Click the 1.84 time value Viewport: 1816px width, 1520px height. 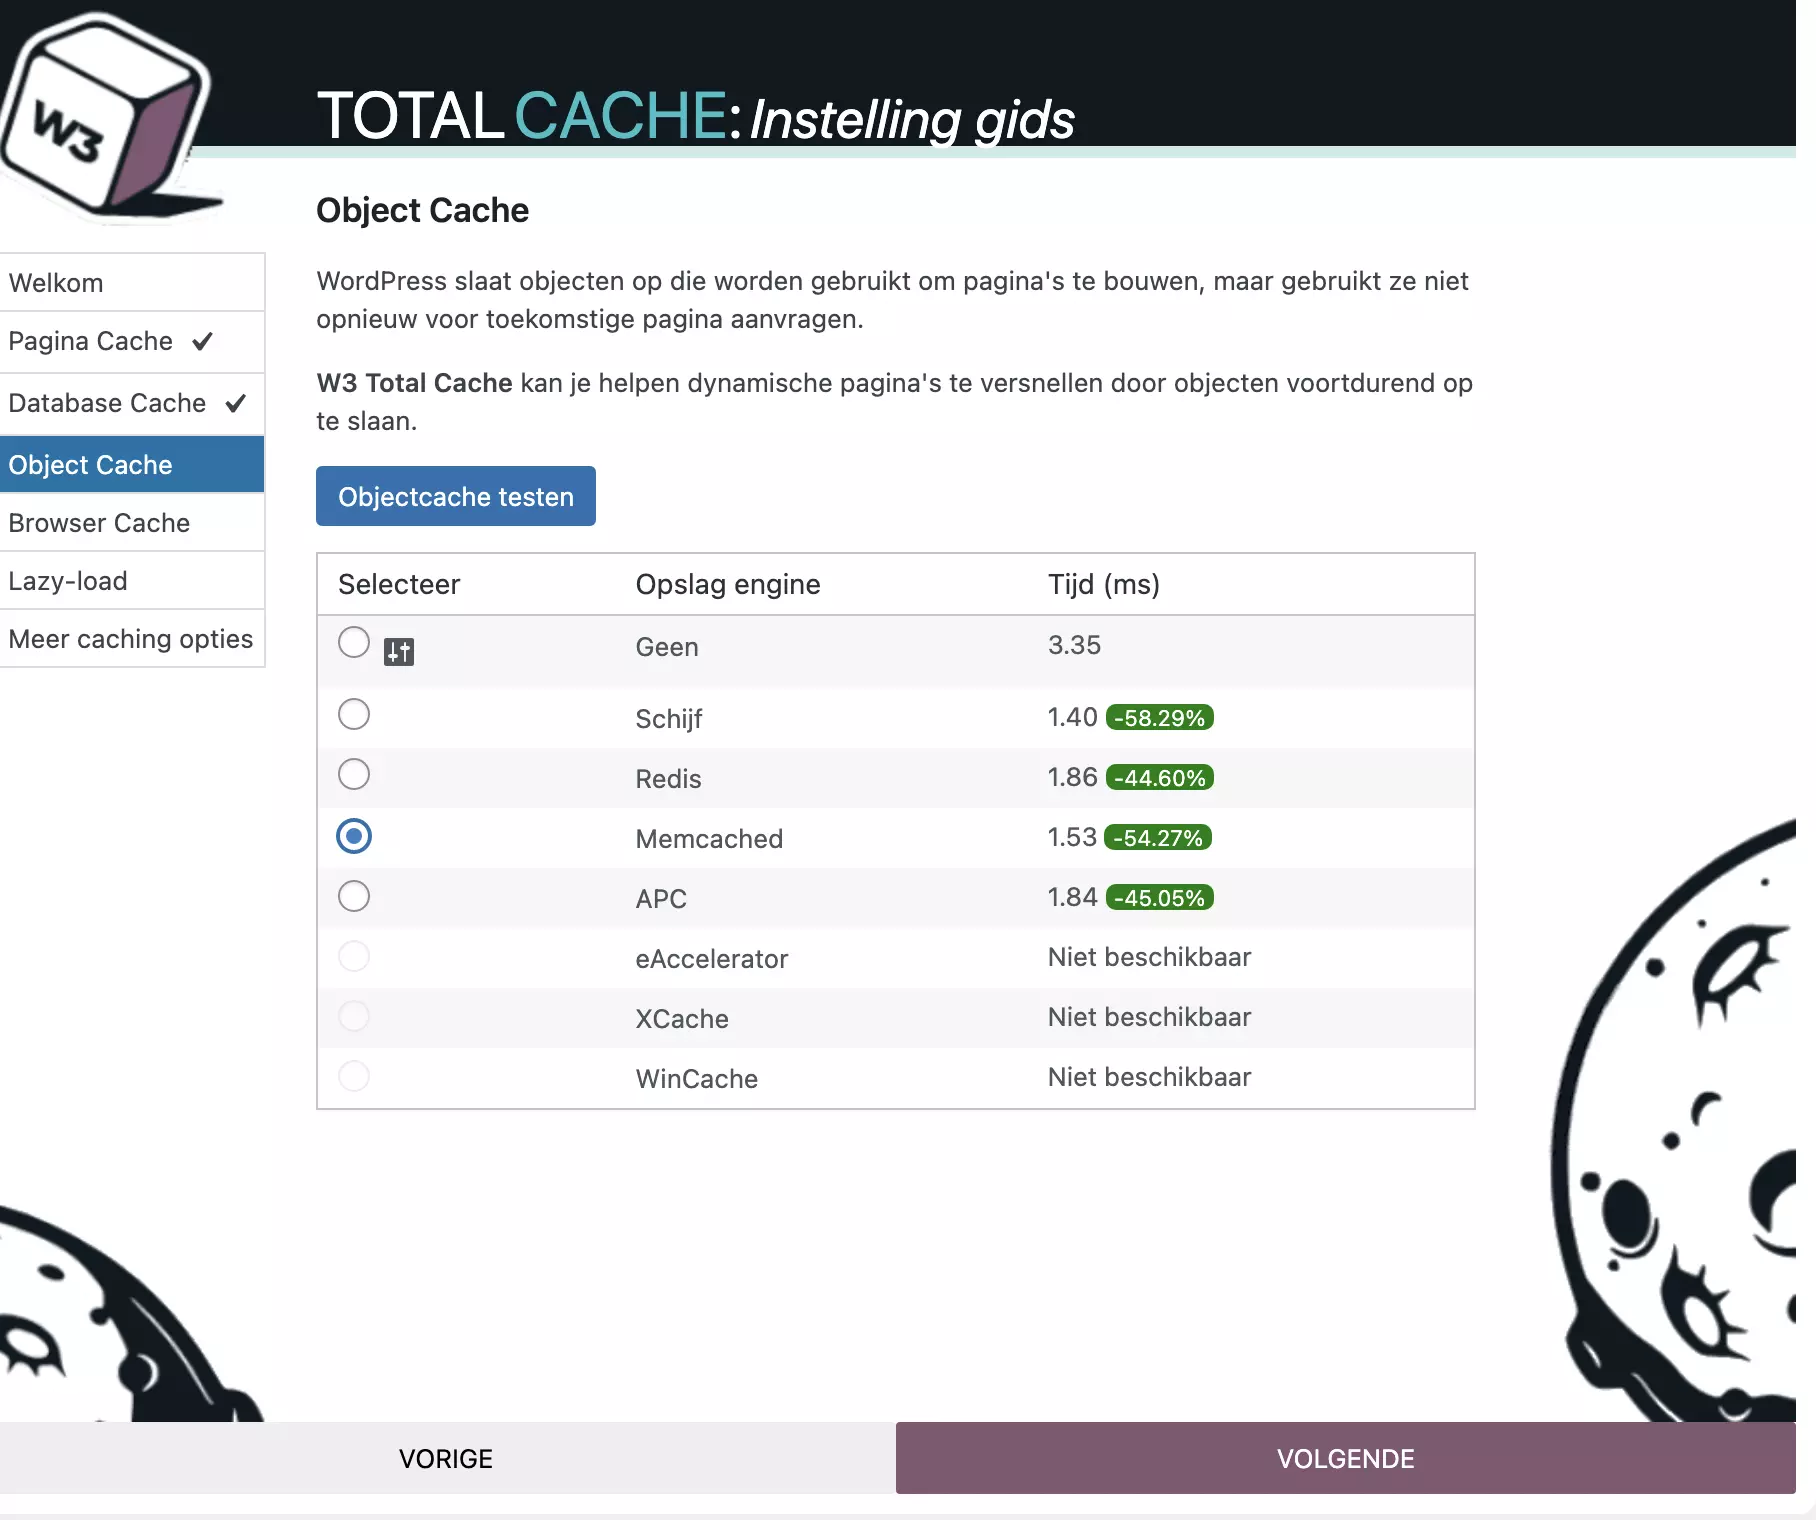1072,897
